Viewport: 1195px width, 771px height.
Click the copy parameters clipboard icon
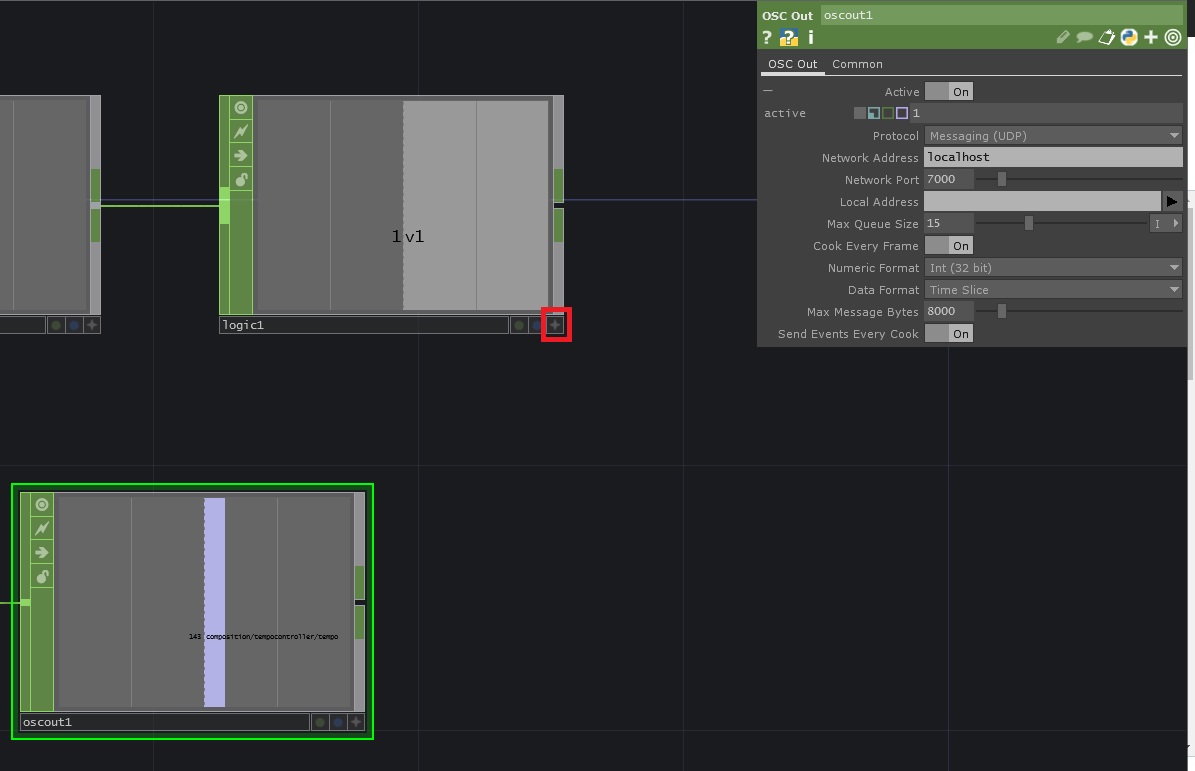click(x=1107, y=37)
